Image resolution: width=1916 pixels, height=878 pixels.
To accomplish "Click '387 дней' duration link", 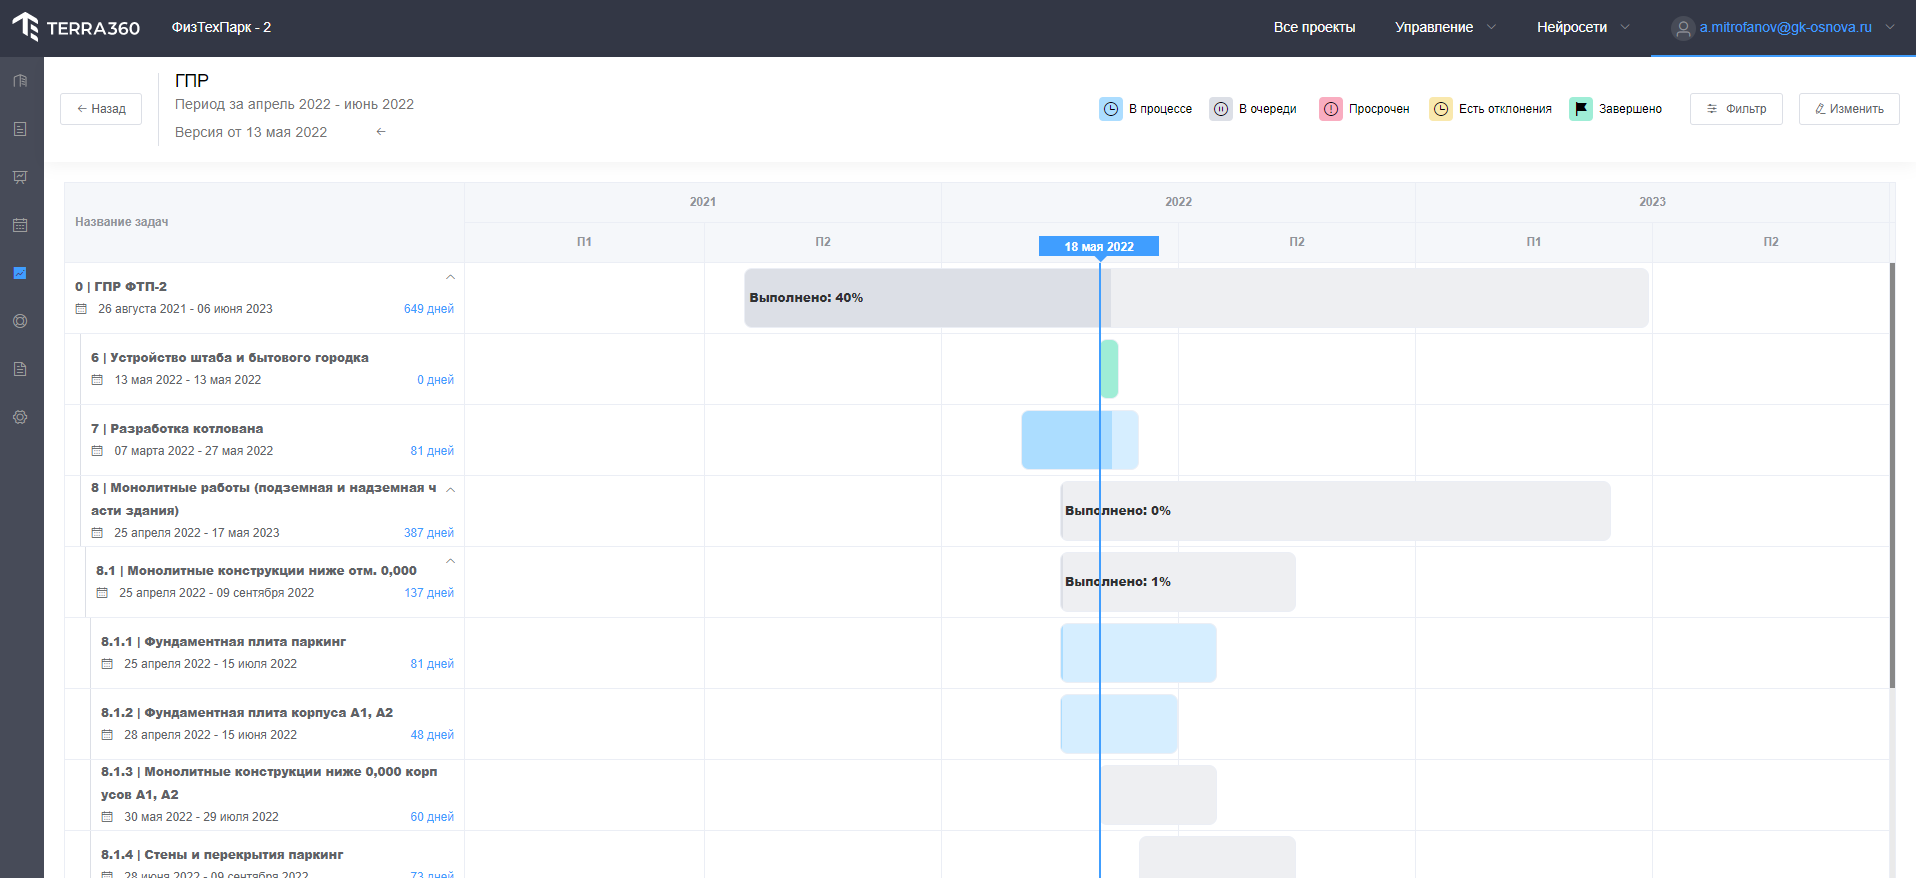I will [429, 533].
